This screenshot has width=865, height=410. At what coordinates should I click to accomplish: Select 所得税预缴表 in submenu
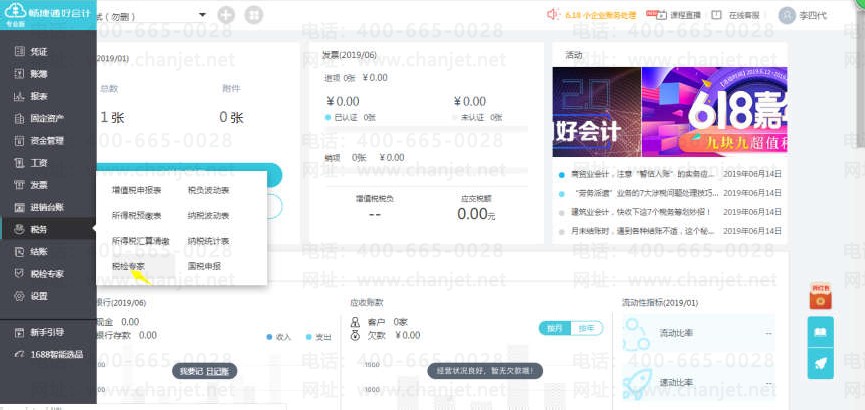[136, 215]
